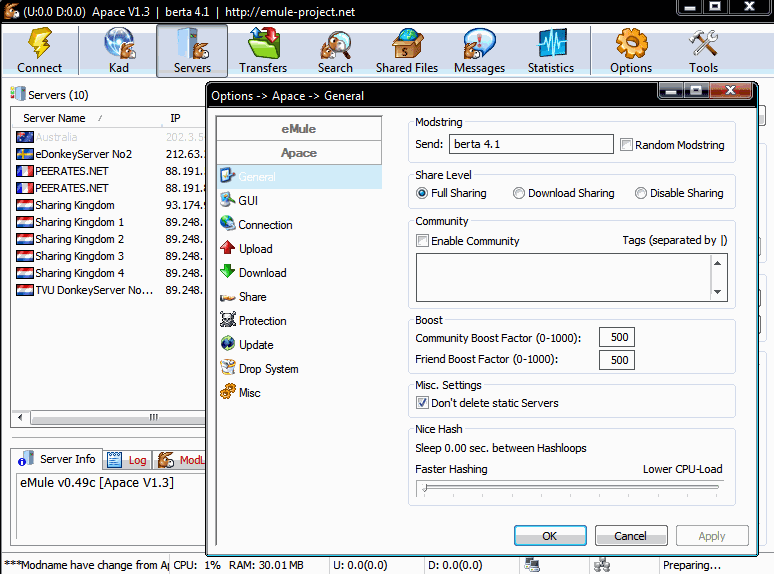Click the Australia server flag icon
The image size is (774, 574).
pos(25,137)
